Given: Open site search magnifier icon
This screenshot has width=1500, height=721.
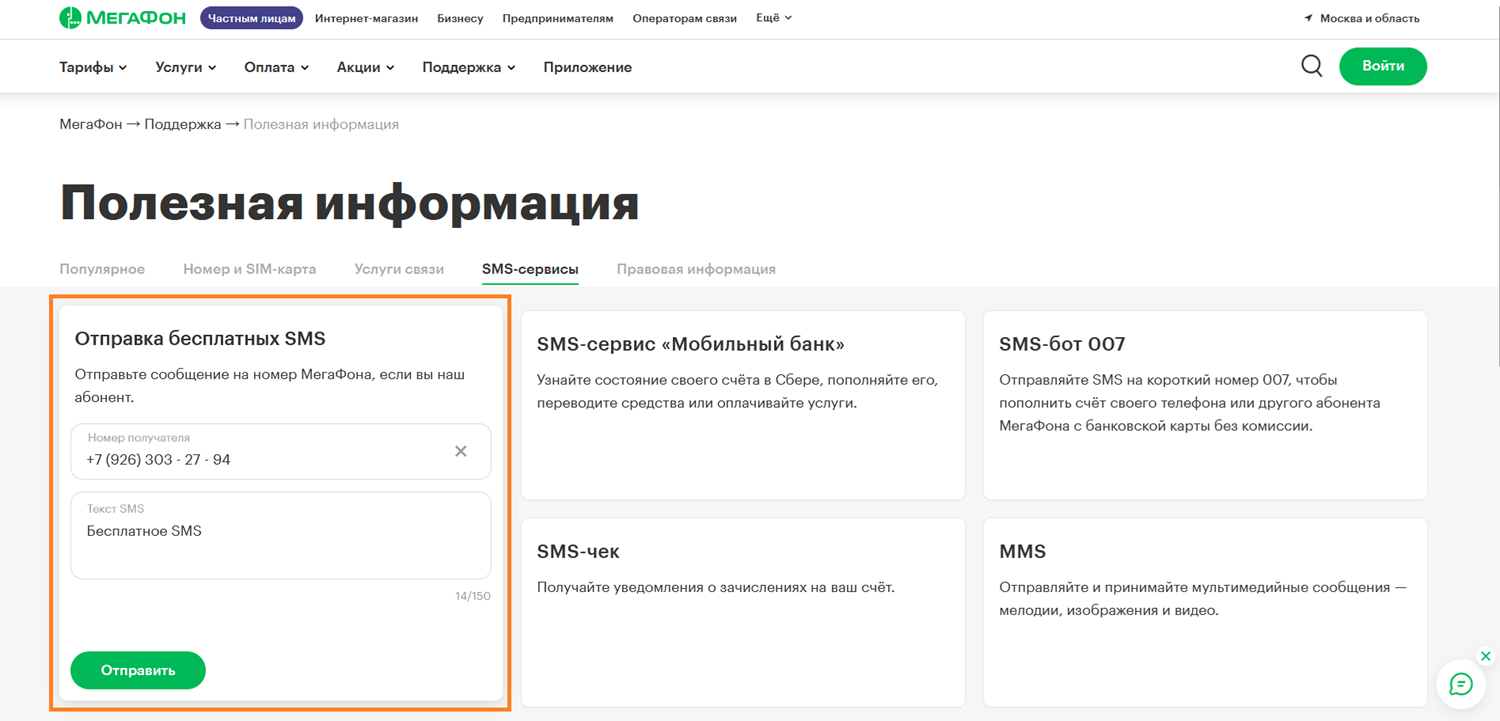Looking at the screenshot, I should pos(1312,66).
